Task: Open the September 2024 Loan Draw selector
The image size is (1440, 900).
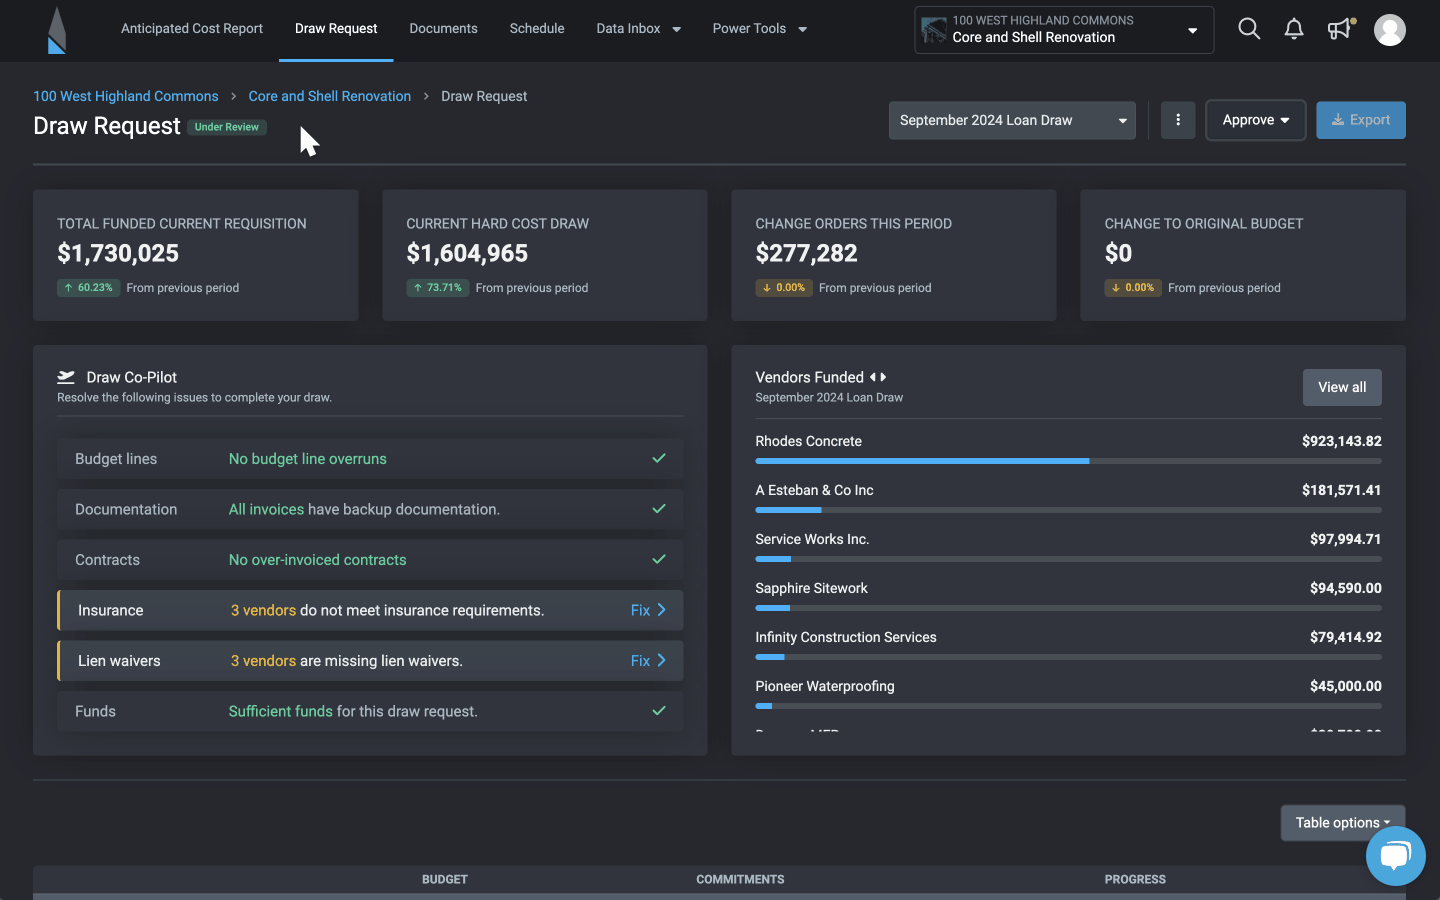Action: coord(1012,120)
